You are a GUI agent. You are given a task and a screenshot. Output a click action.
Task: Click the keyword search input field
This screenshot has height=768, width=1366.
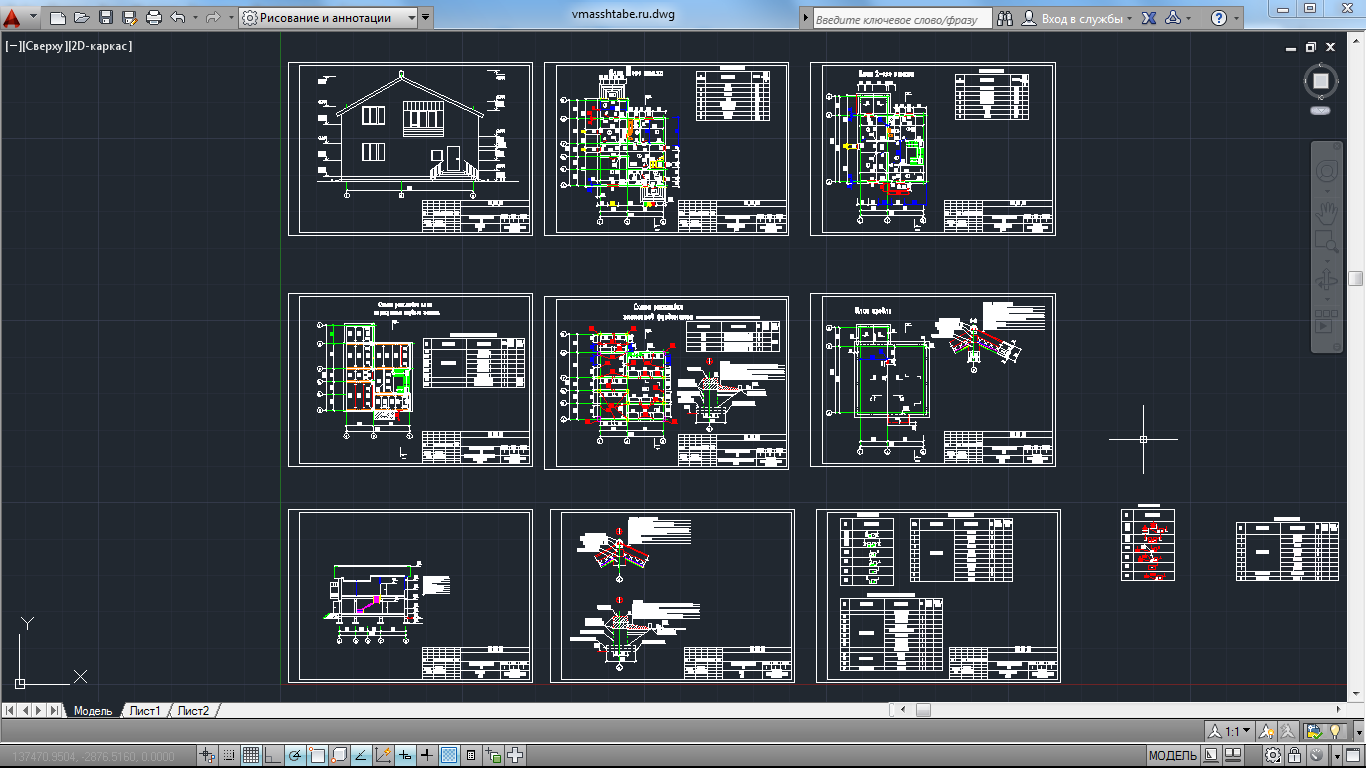pos(902,19)
